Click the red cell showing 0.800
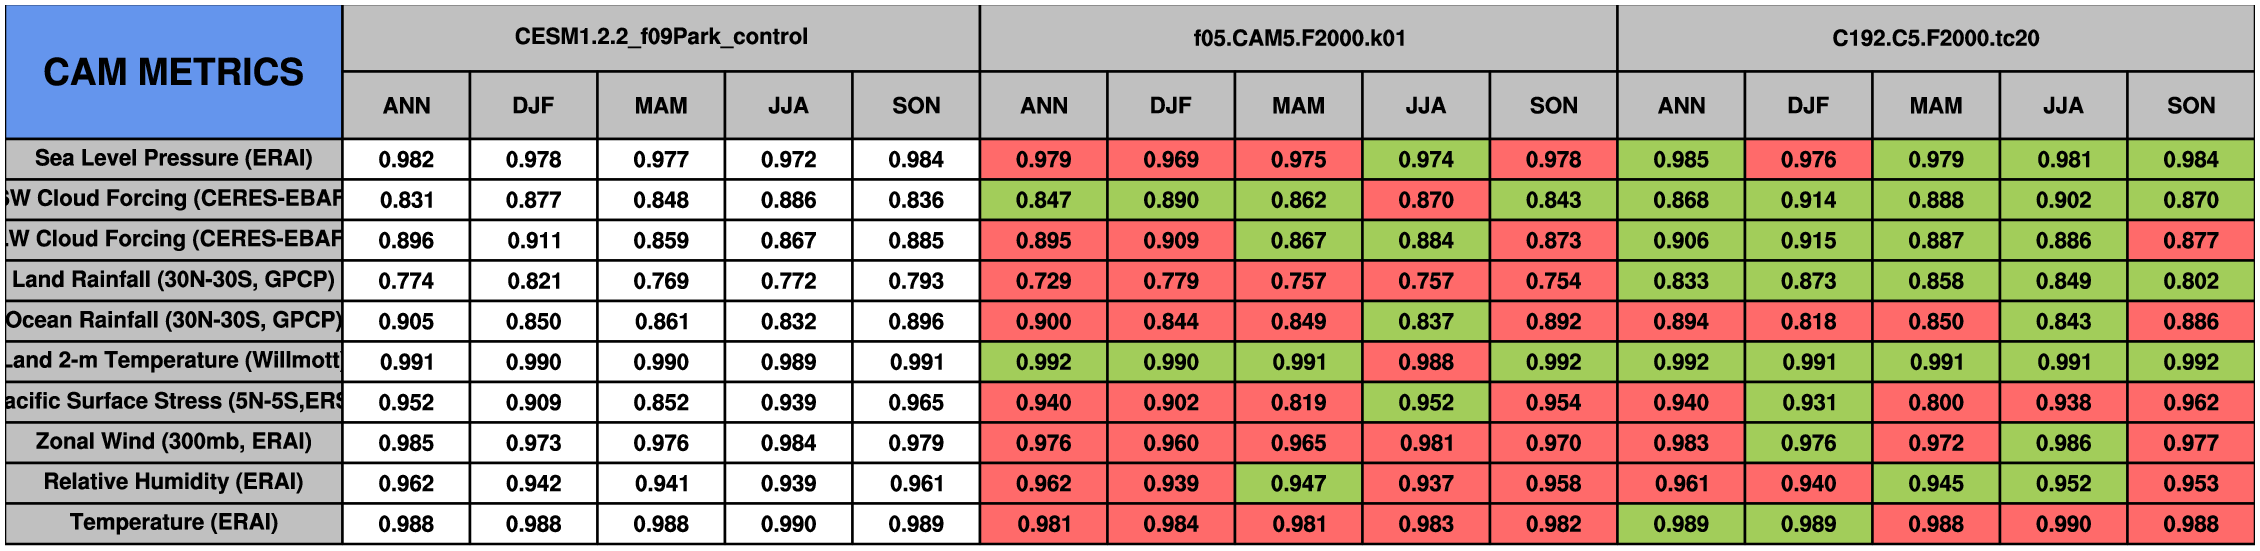The height and width of the screenshot is (551, 2260). 1935,402
